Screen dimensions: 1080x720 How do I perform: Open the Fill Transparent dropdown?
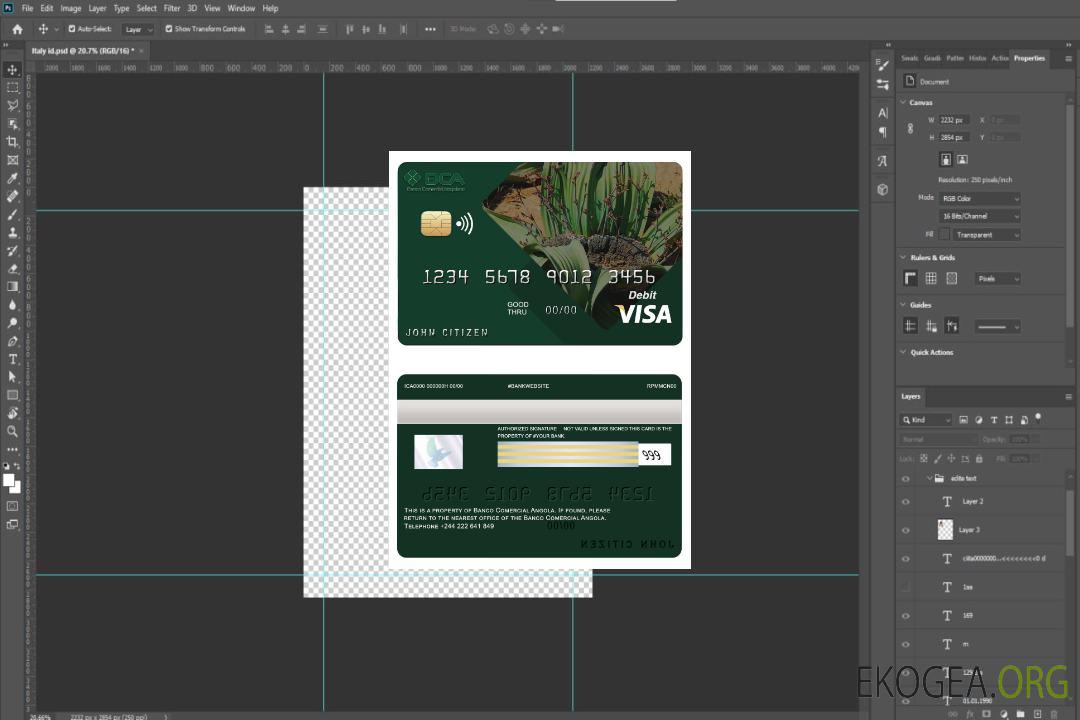986,235
